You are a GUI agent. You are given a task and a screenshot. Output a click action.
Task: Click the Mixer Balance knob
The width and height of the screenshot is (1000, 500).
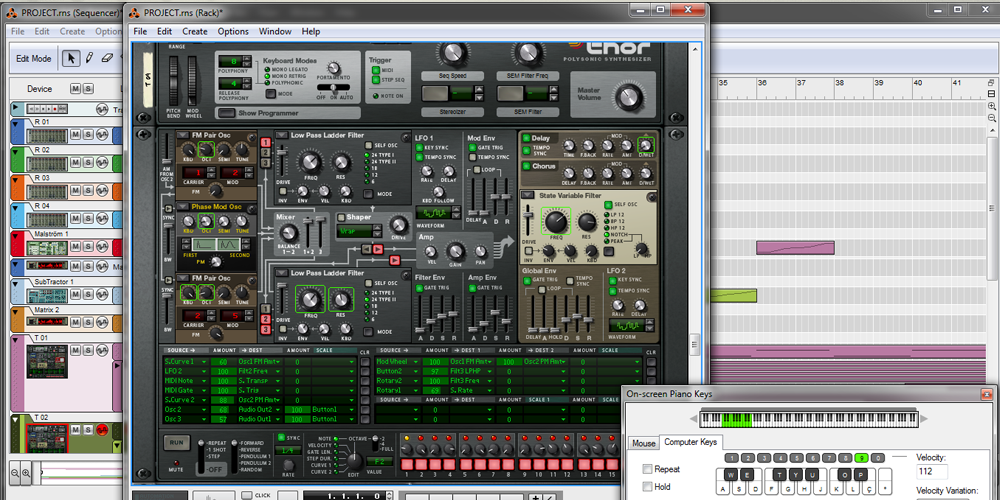[288, 234]
